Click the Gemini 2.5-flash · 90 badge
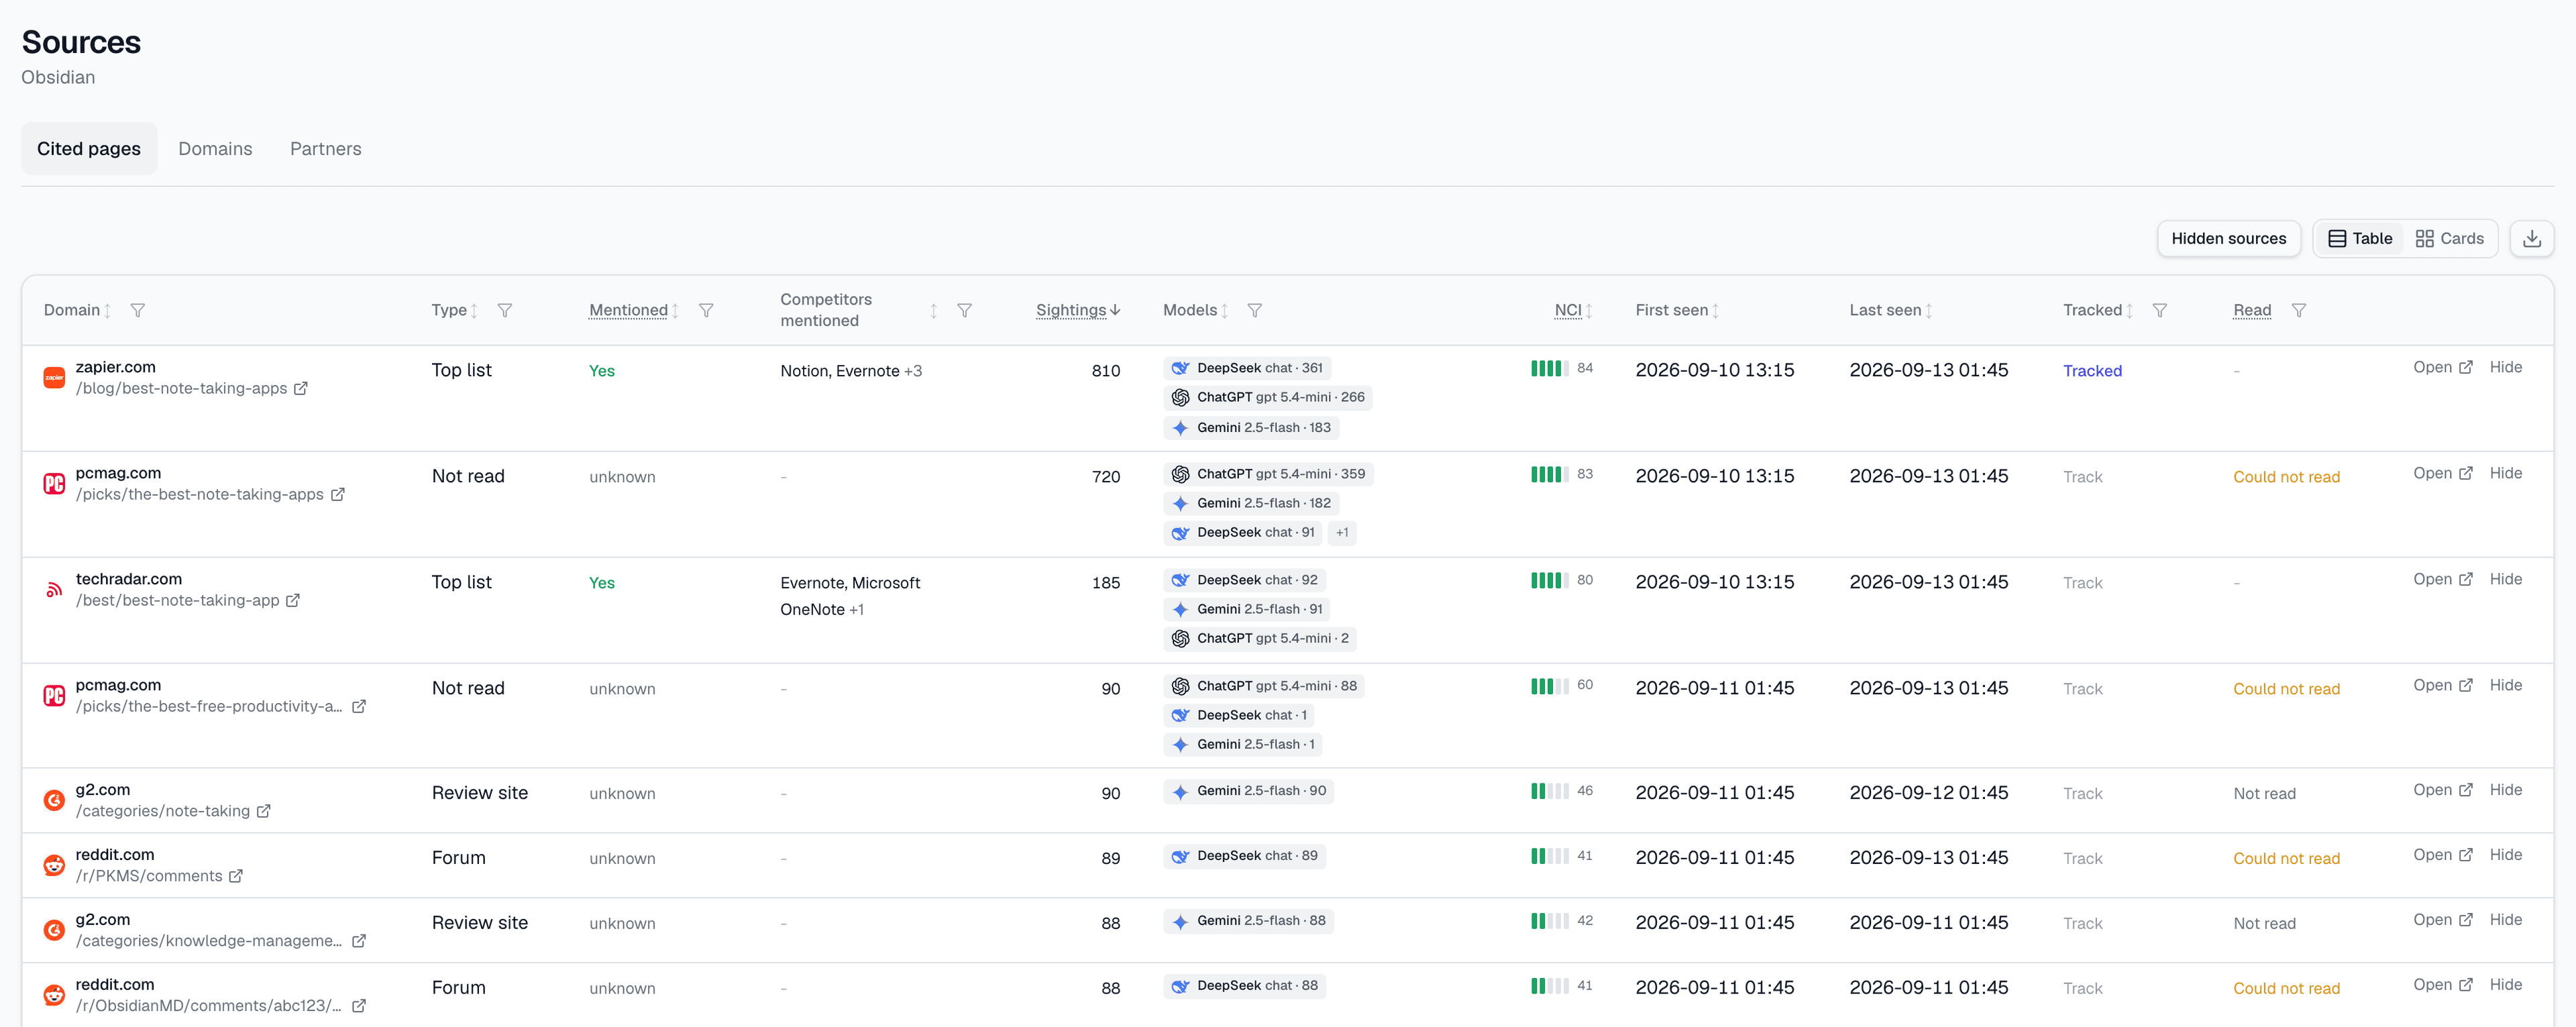Screen dimensions: 2576x1027 point(1248,791)
